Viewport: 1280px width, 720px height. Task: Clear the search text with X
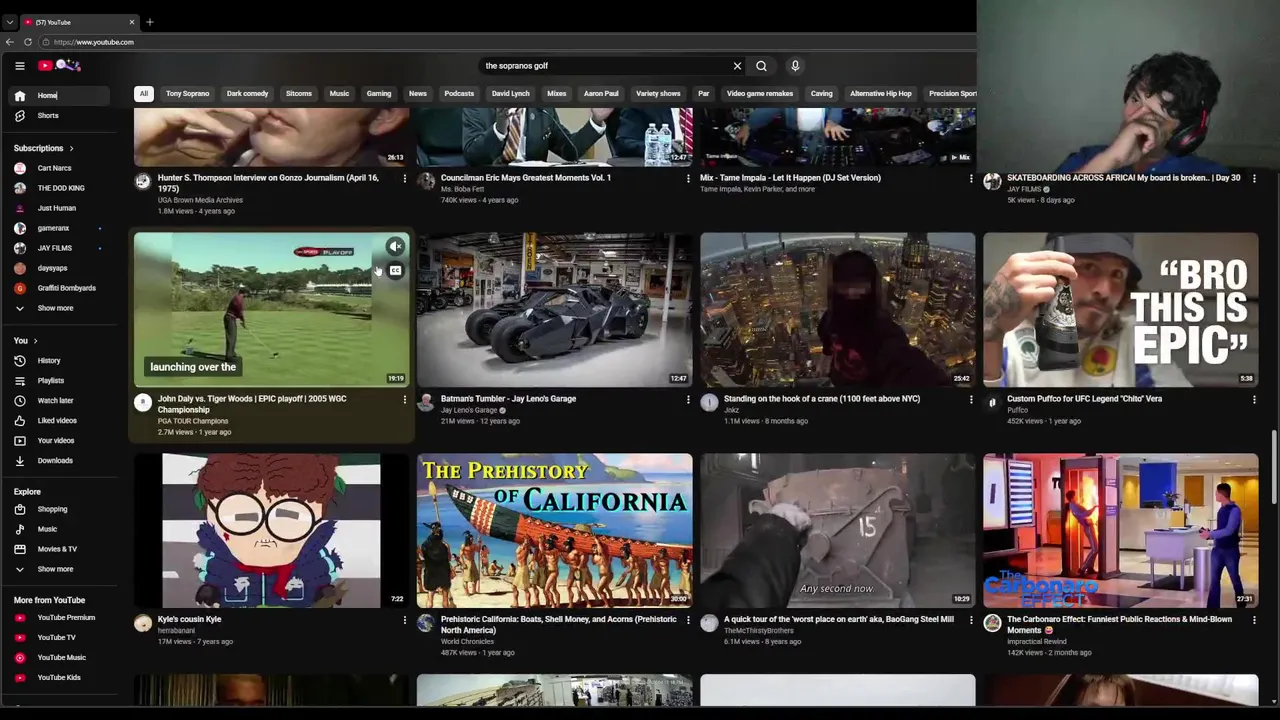(737, 66)
